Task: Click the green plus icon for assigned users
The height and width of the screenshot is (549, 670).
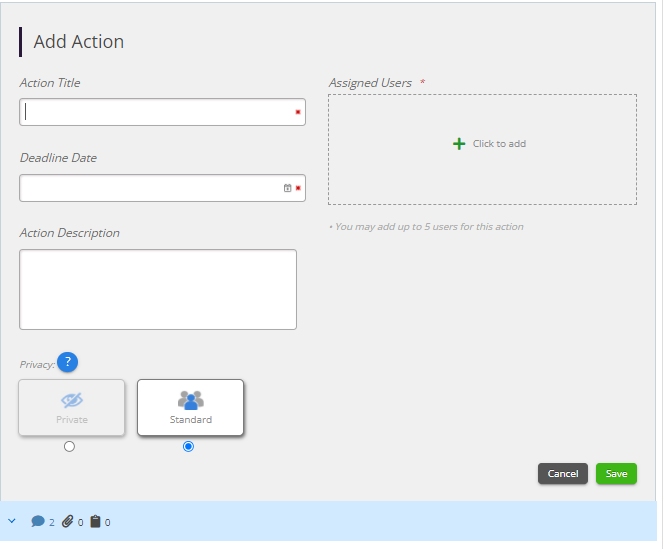Action: [459, 144]
